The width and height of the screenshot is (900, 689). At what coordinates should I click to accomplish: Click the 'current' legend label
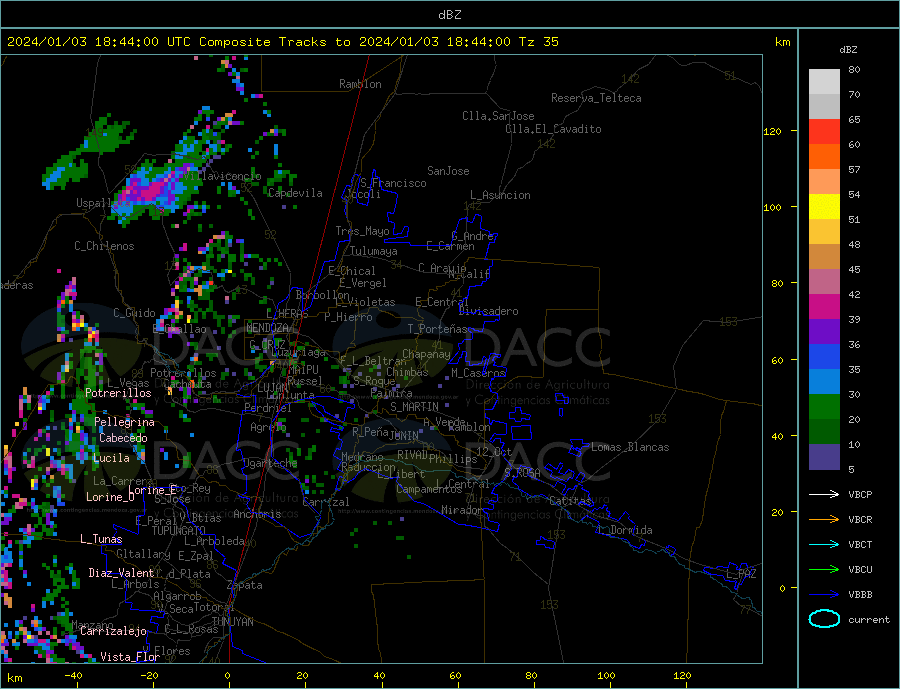(869, 620)
